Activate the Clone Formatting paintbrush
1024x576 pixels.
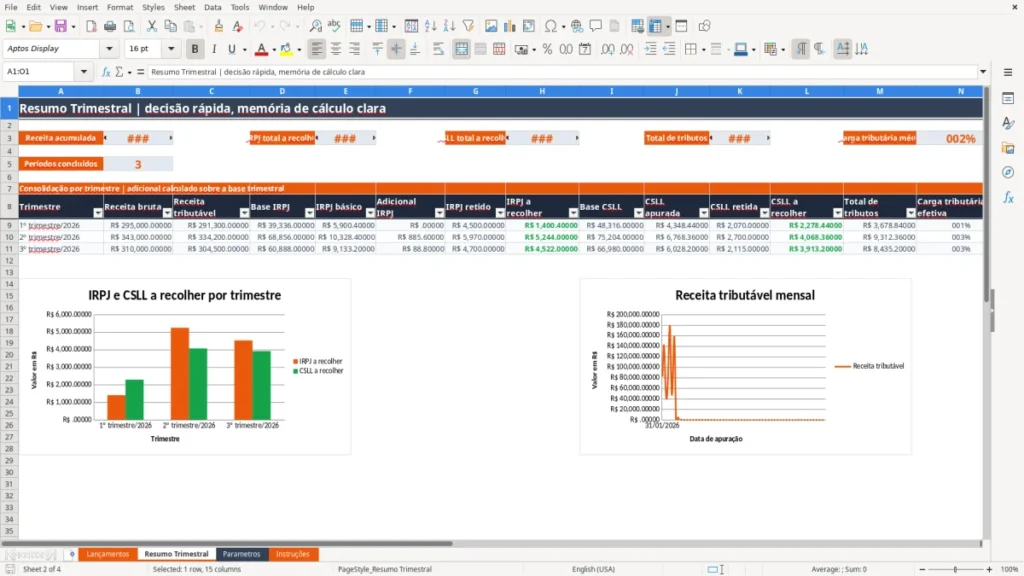point(219,26)
